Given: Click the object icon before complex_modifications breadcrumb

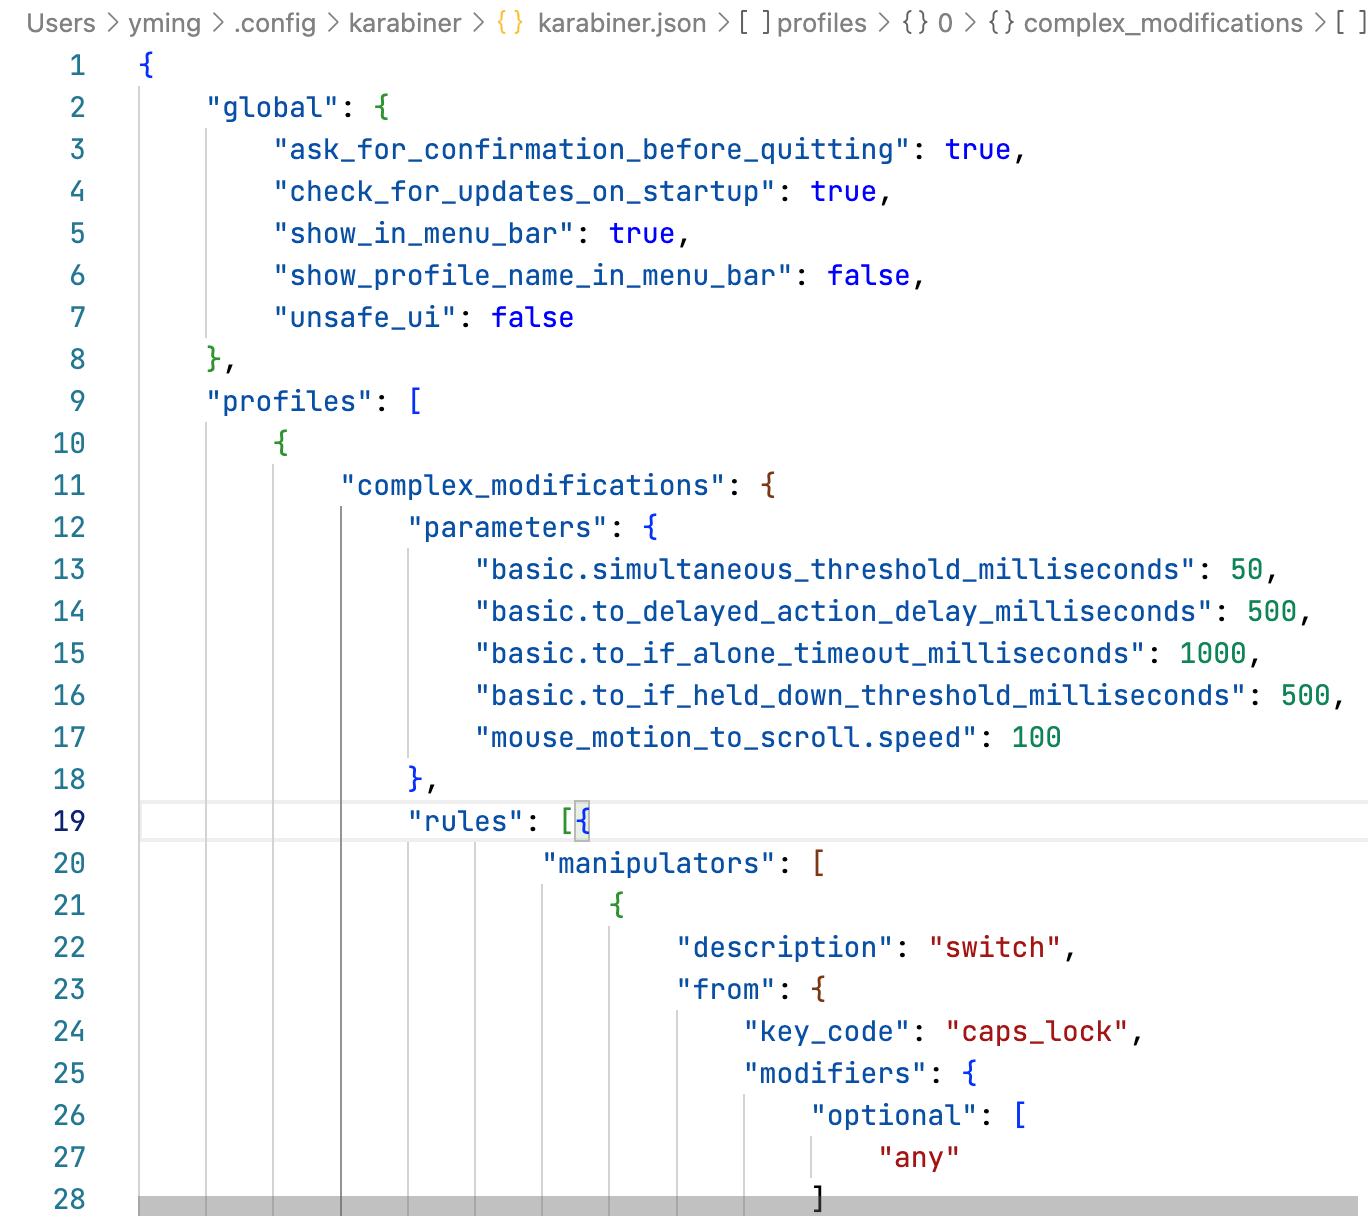Looking at the screenshot, I should tap(1002, 23).
